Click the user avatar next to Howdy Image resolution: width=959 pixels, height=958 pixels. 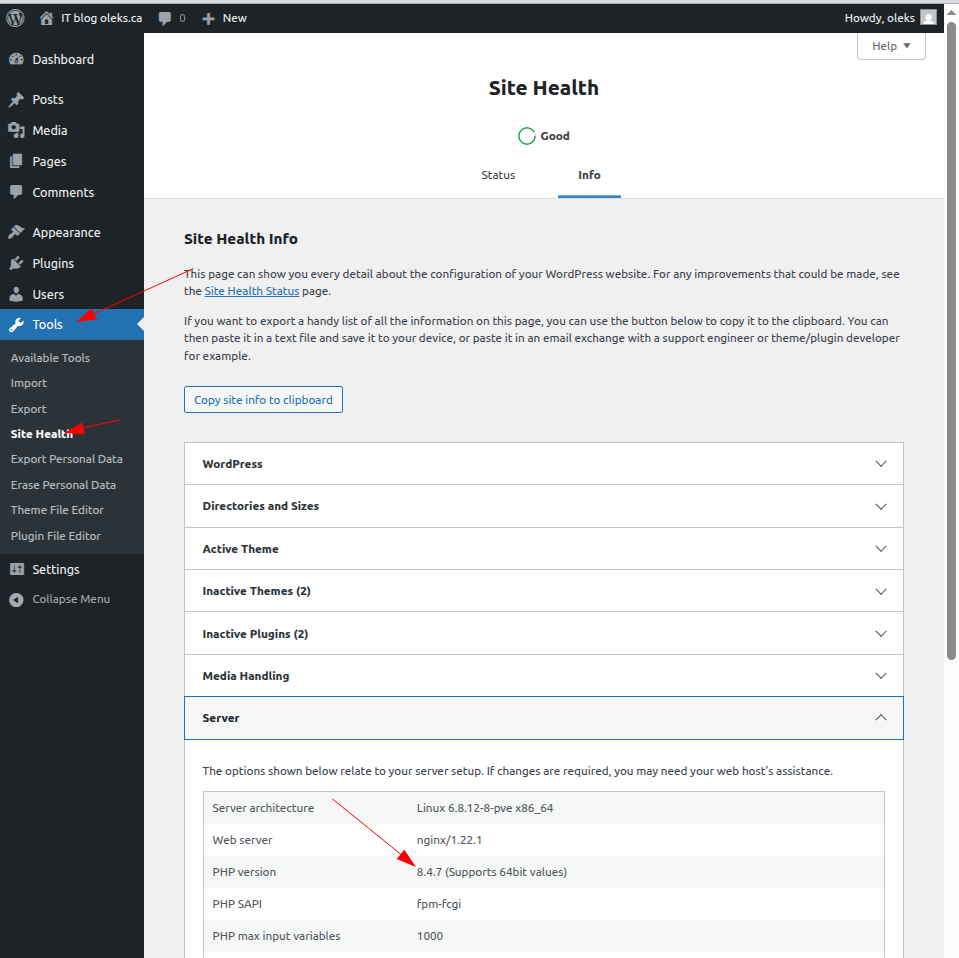point(928,18)
